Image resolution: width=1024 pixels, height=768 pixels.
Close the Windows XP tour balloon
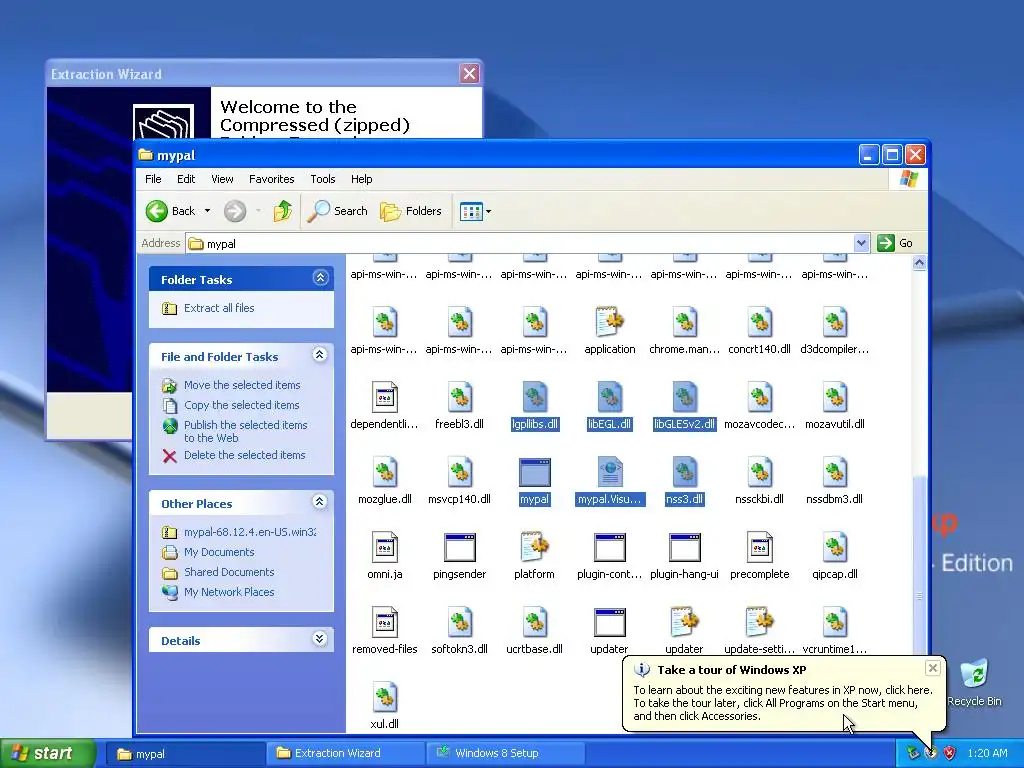[x=933, y=667]
